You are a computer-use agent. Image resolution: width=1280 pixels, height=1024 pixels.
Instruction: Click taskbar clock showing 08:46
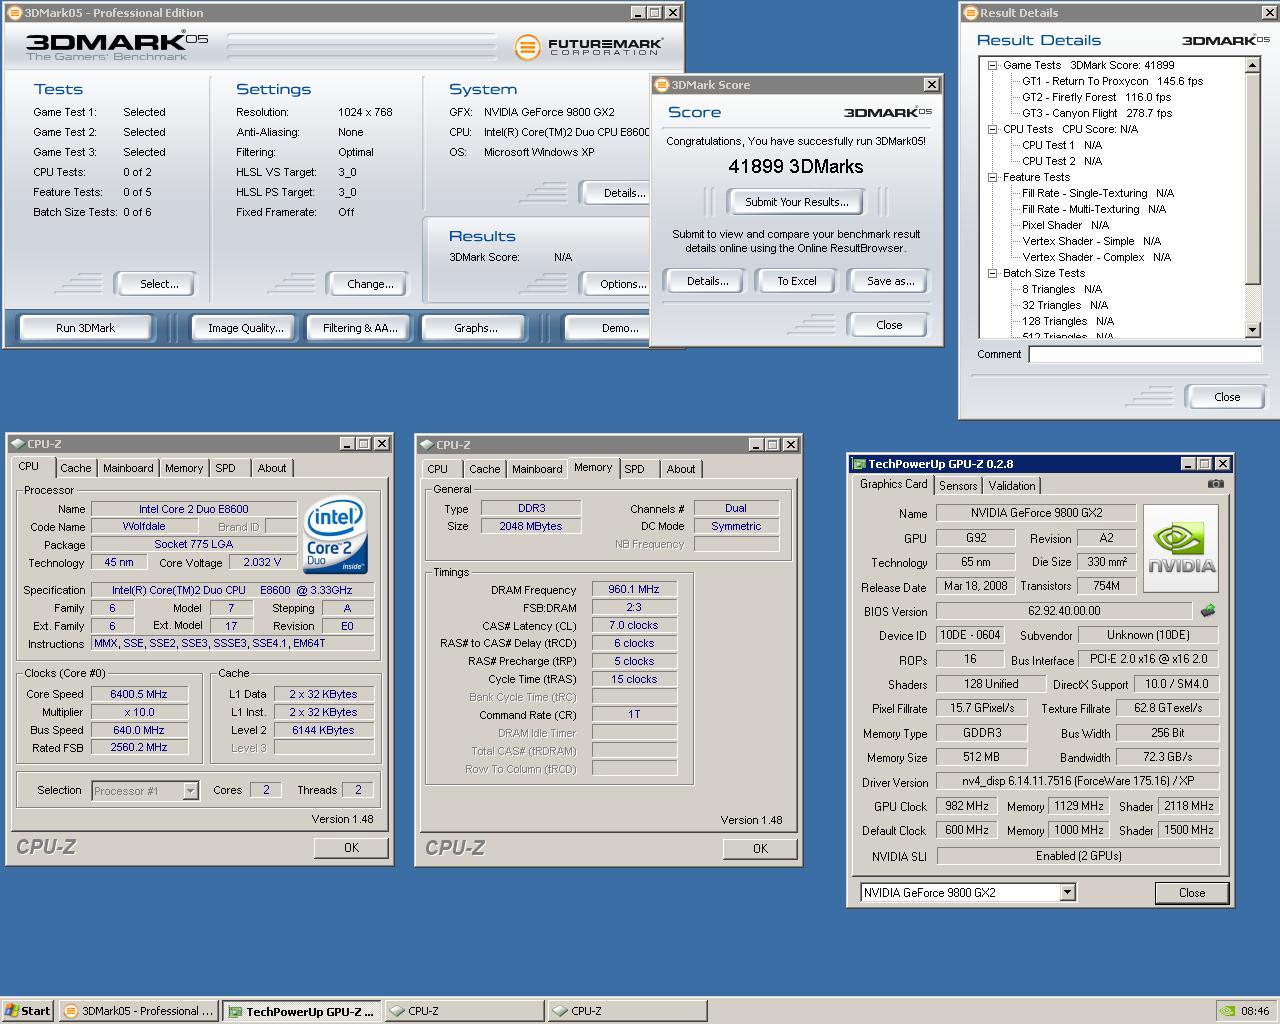point(1255,1011)
